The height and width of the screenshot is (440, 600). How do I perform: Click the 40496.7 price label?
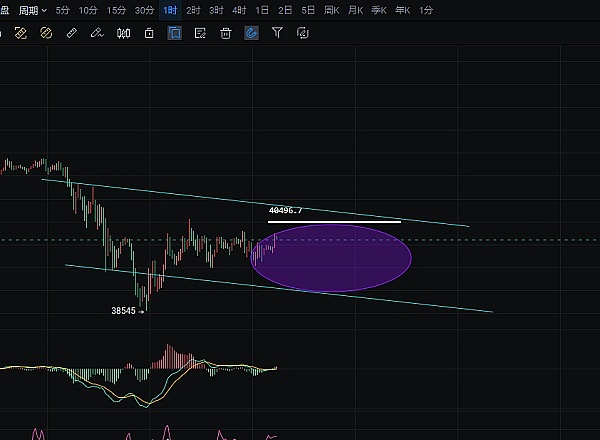click(x=285, y=210)
